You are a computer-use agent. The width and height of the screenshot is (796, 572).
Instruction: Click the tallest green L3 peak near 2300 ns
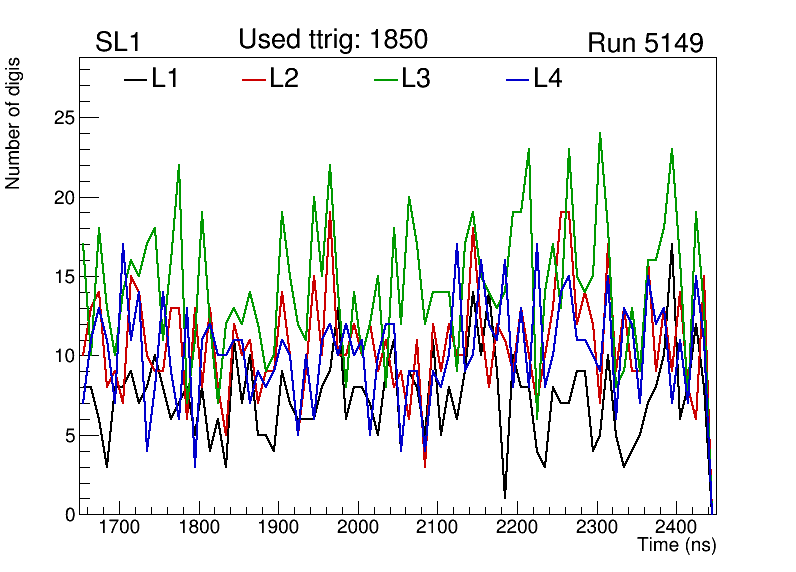(x=600, y=133)
